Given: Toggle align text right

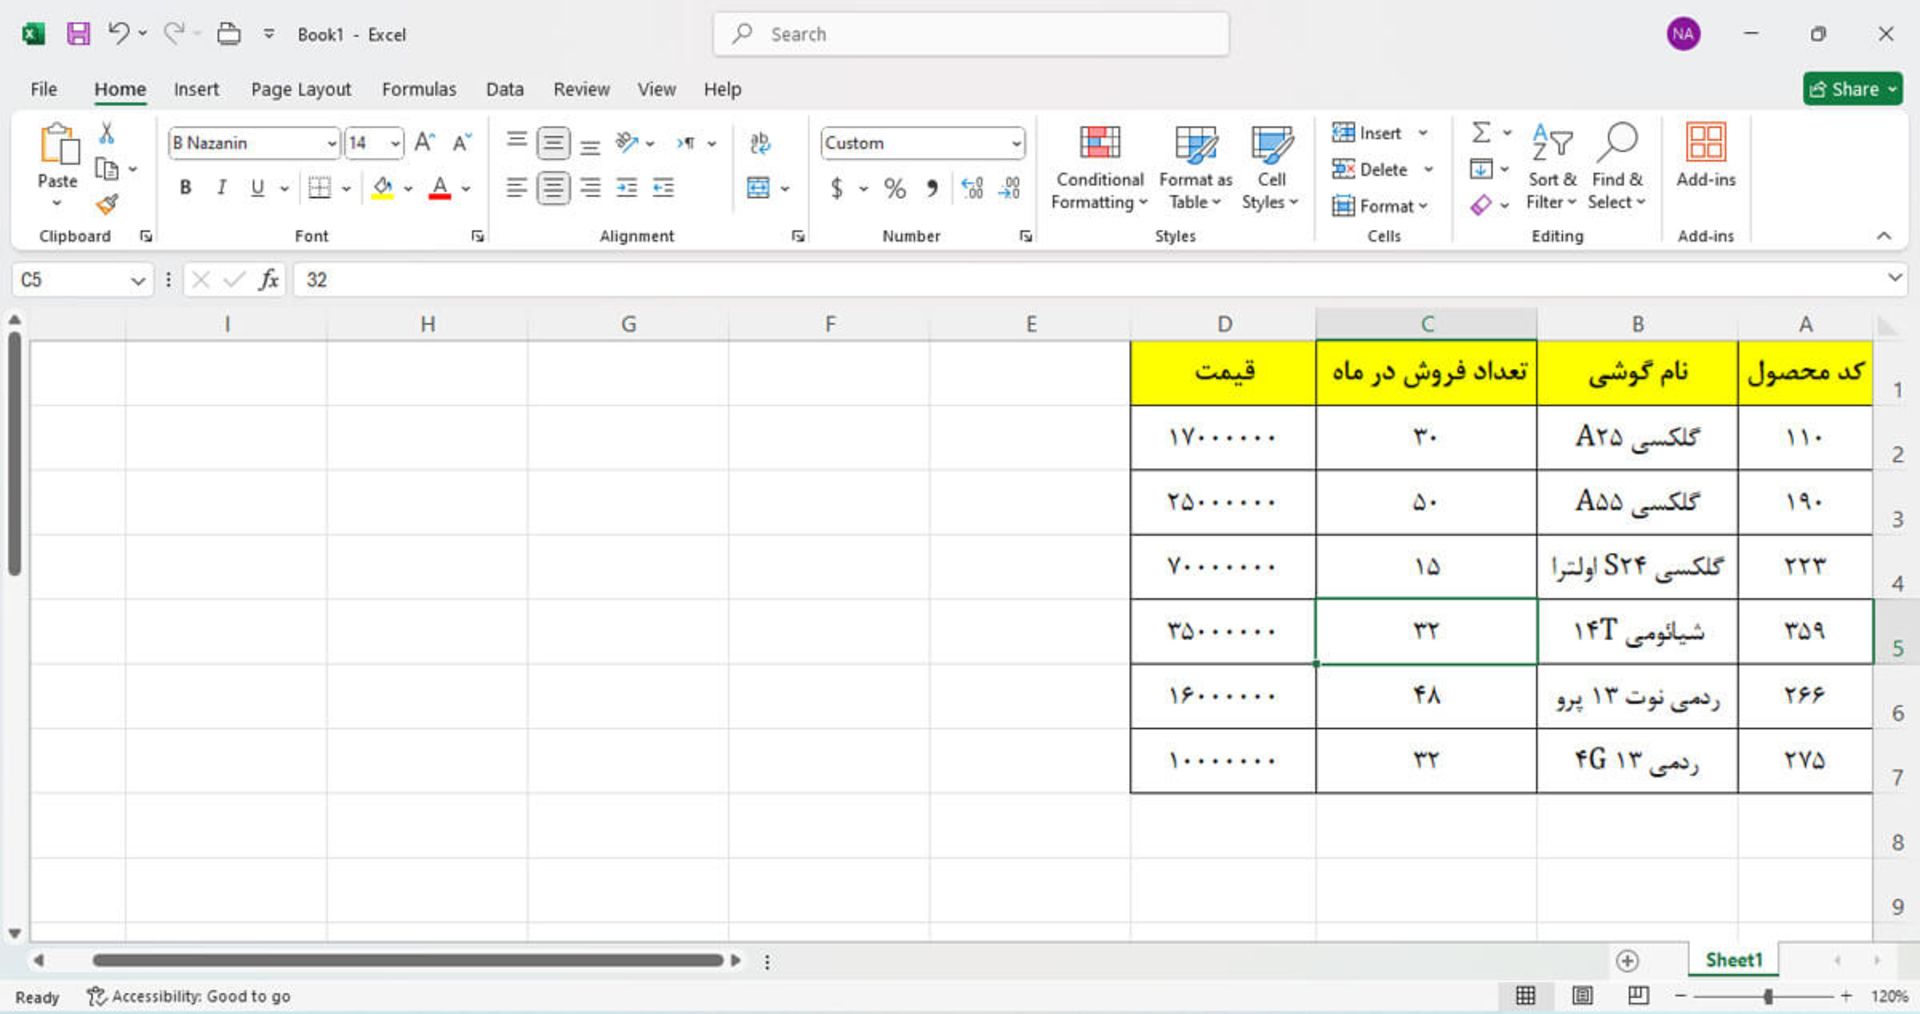Looking at the screenshot, I should 591,188.
